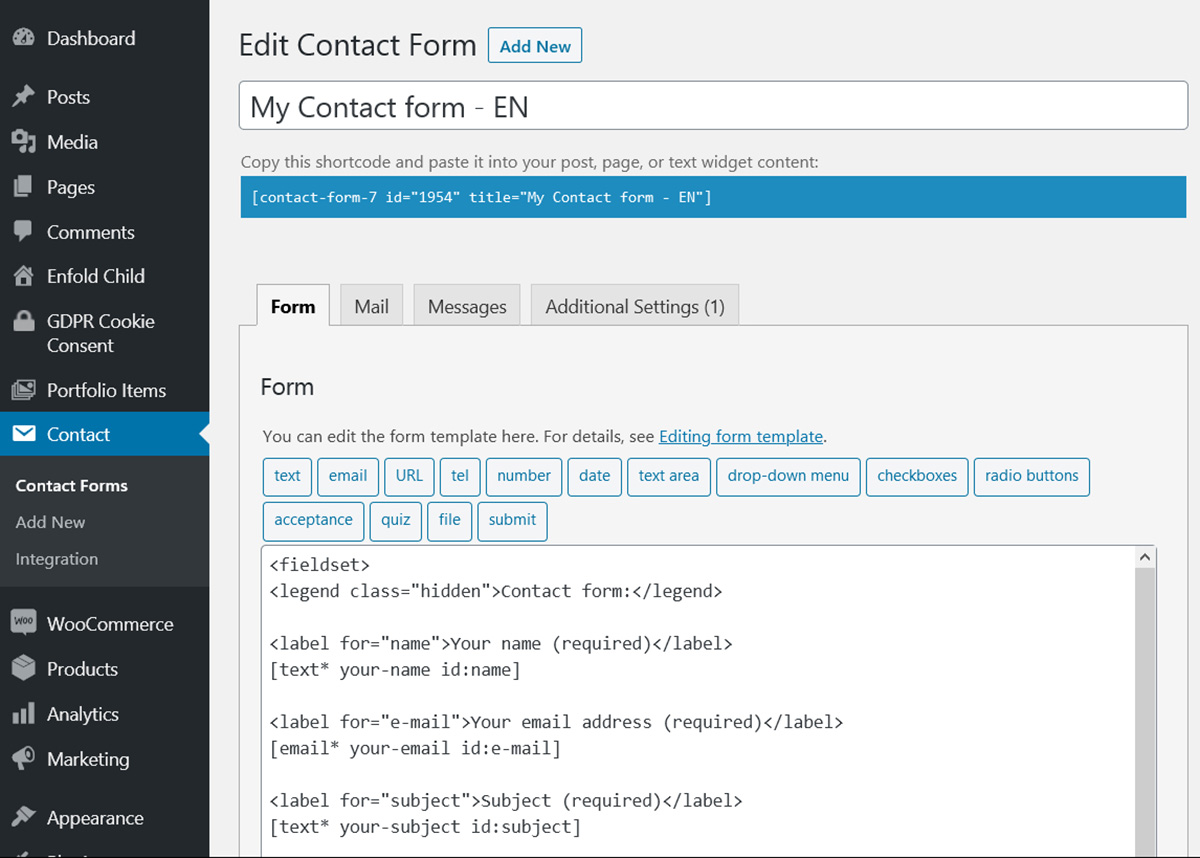Image resolution: width=1200 pixels, height=858 pixels.
Task: Click the WooCommerce woo icon
Action: [x=23, y=622]
